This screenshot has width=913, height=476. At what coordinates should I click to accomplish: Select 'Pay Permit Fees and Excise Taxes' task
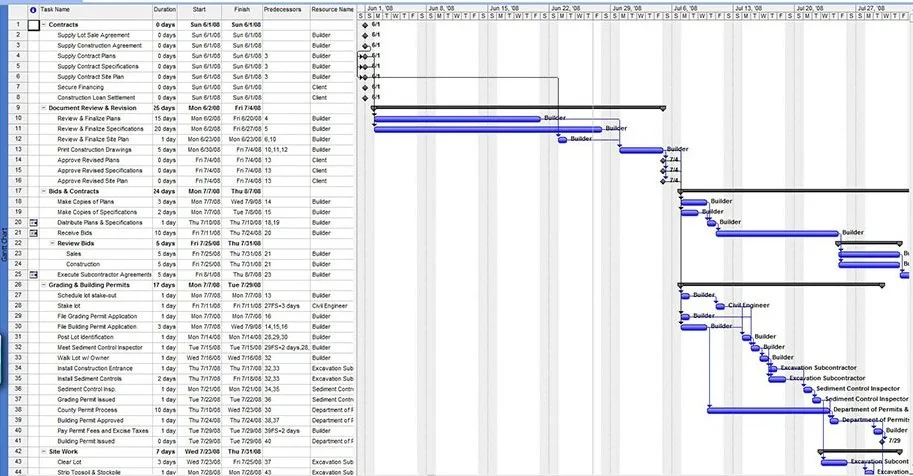tap(102, 431)
